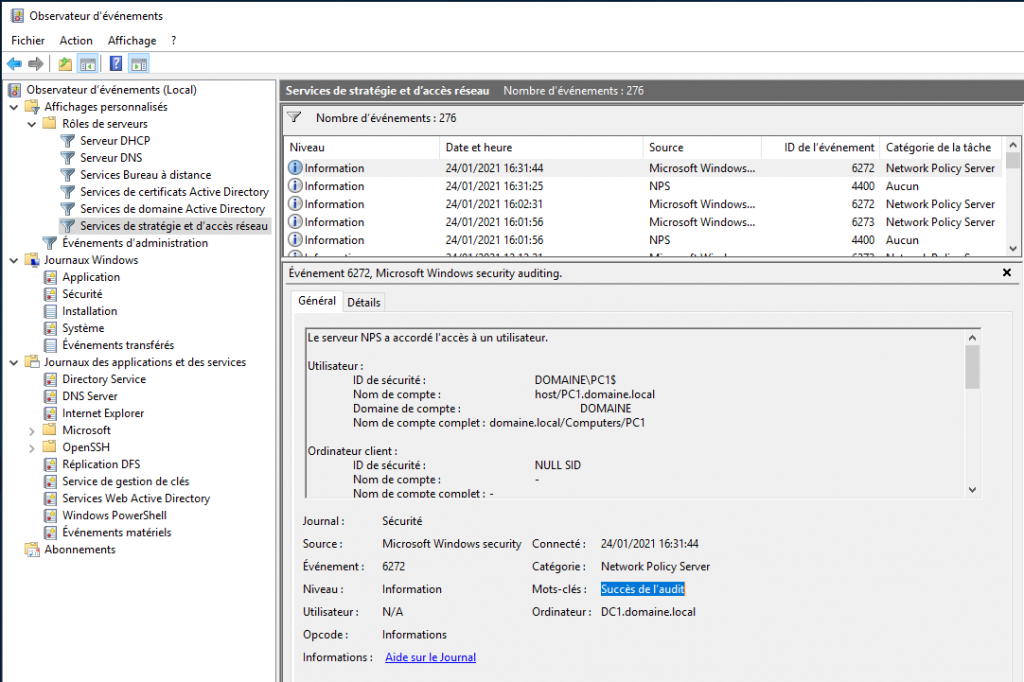Click the filter funnel icon above the event list
The width and height of the screenshot is (1024, 682).
(x=295, y=118)
